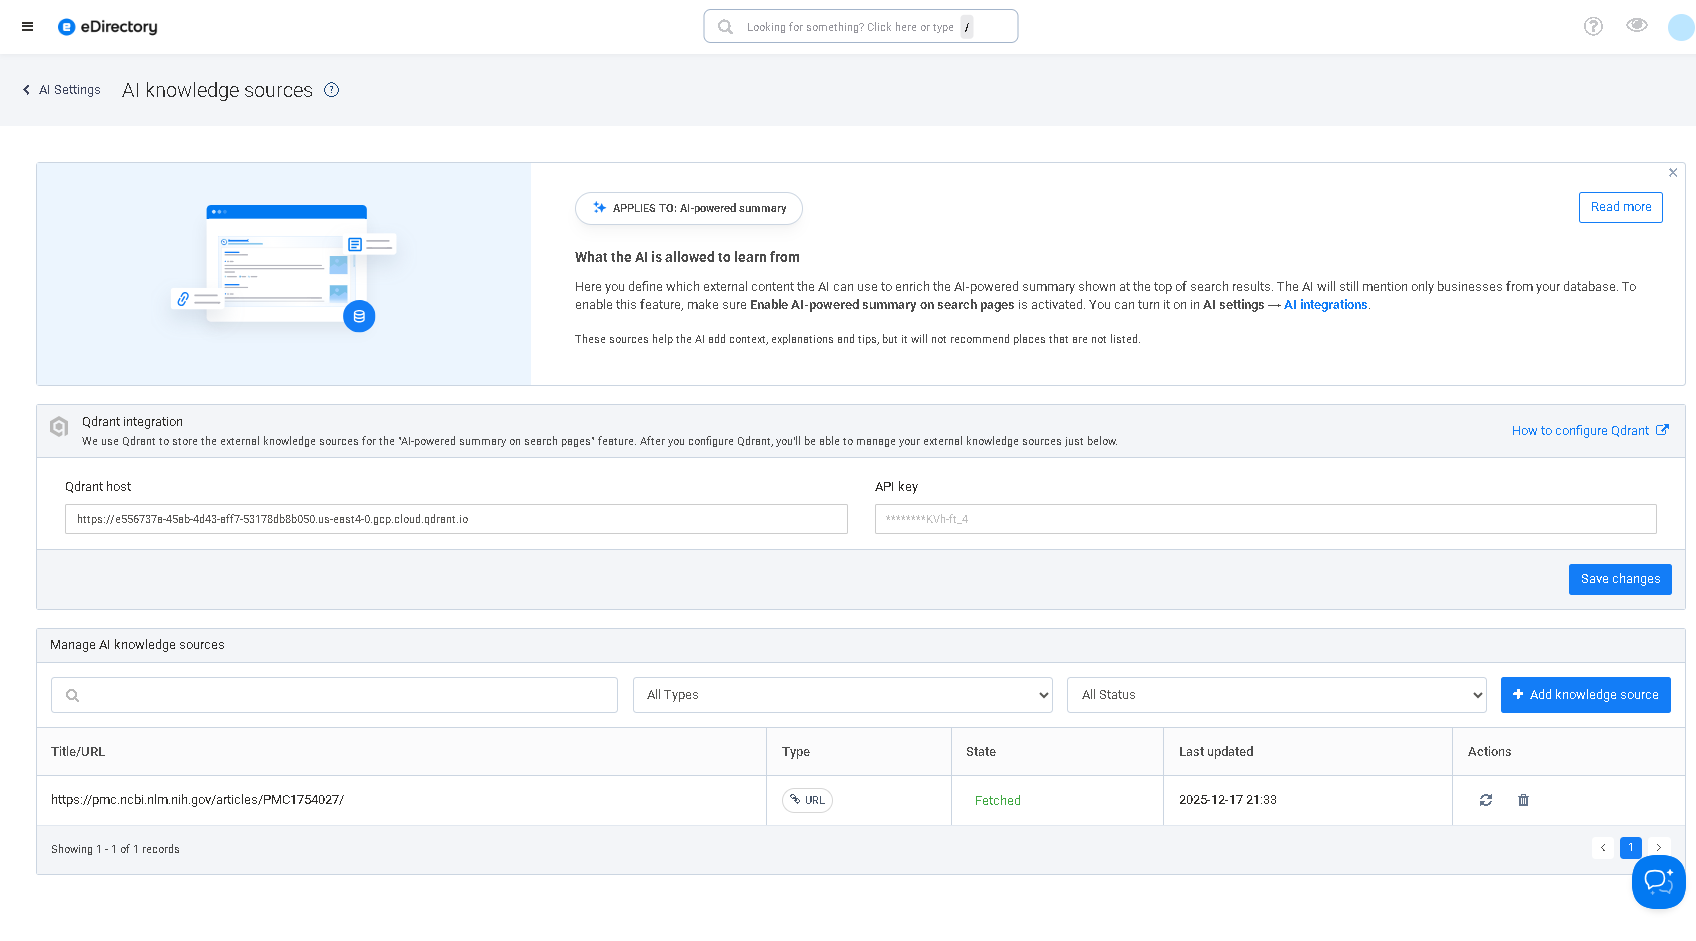Select page 1 in pagination
This screenshot has width=1696, height=941.
pos(1631,848)
